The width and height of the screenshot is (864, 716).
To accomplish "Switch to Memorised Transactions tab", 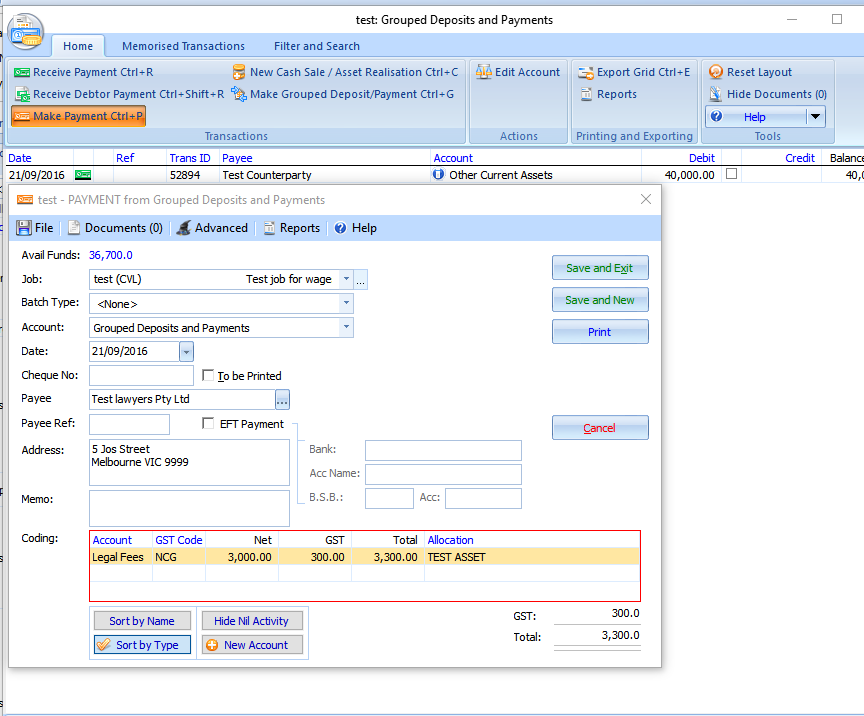I will (x=183, y=46).
